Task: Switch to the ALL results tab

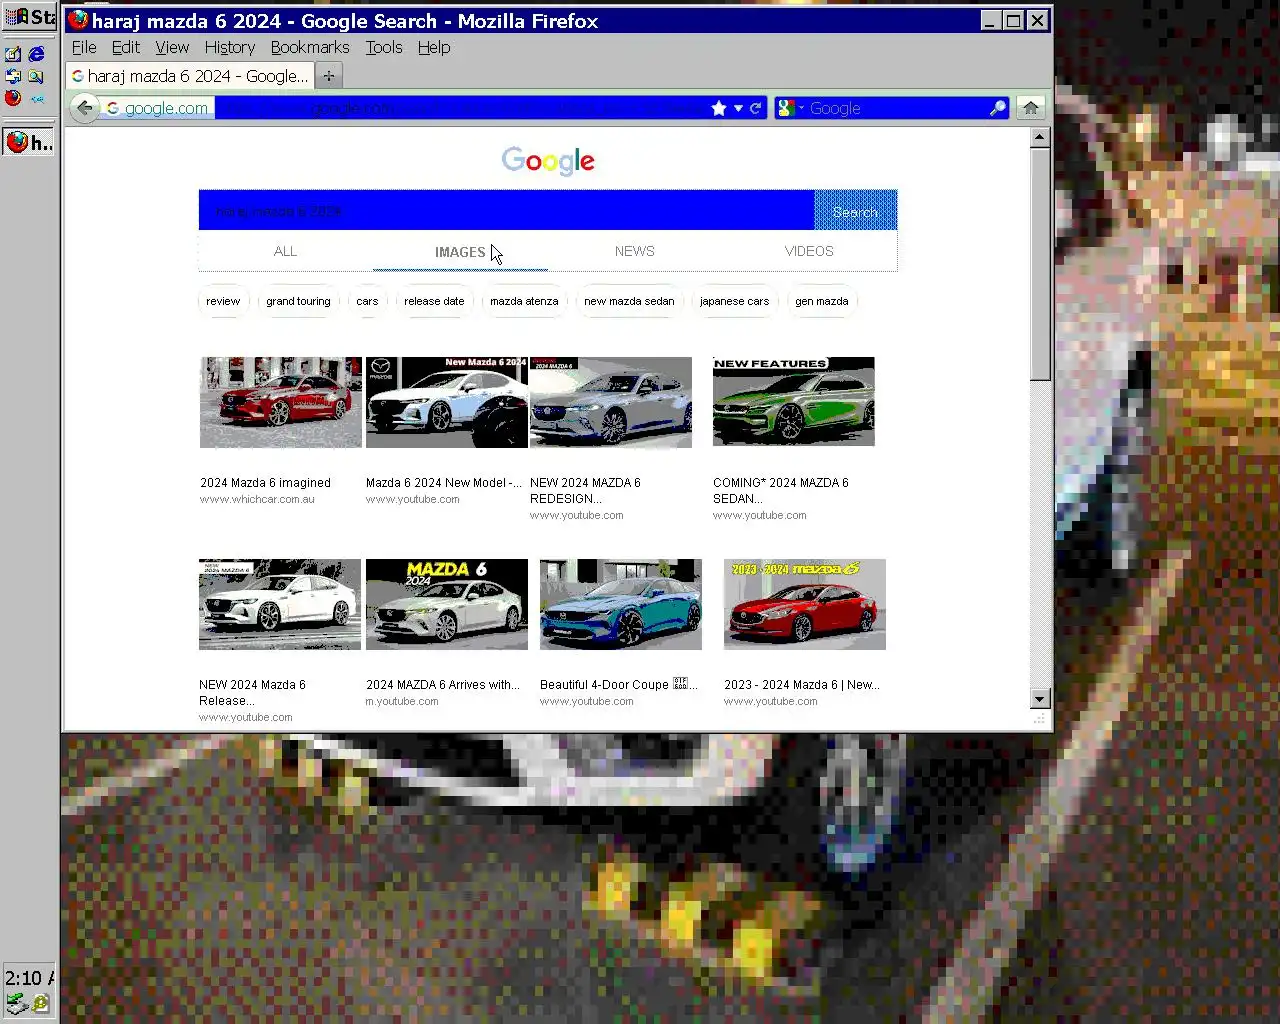Action: [x=285, y=251]
